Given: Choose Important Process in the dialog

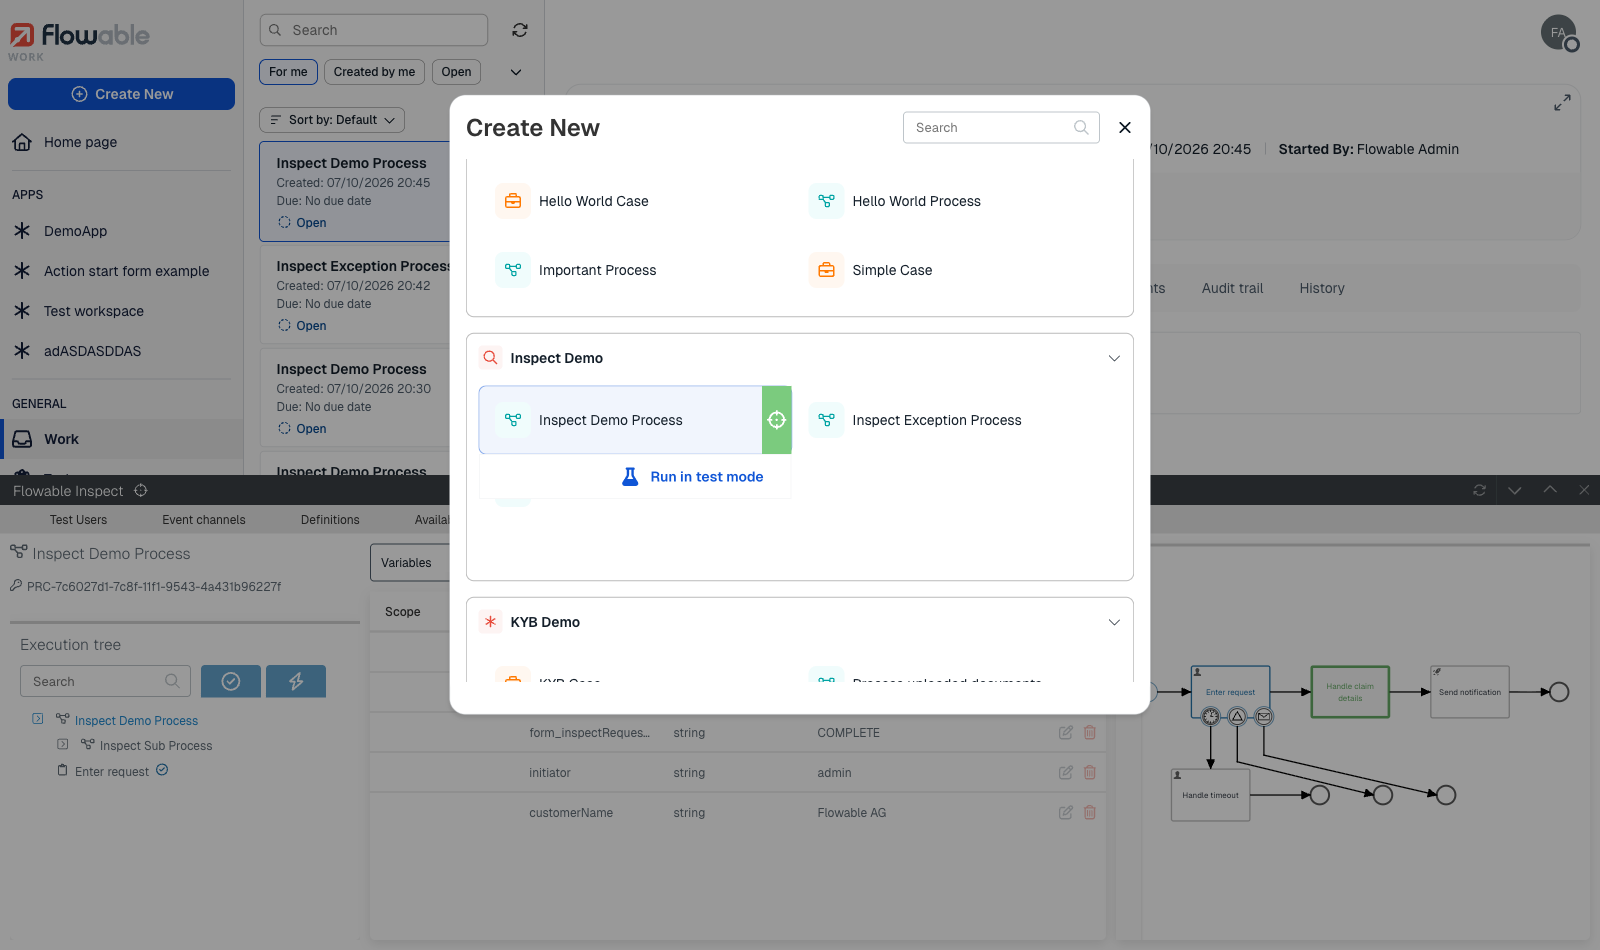Looking at the screenshot, I should [597, 270].
